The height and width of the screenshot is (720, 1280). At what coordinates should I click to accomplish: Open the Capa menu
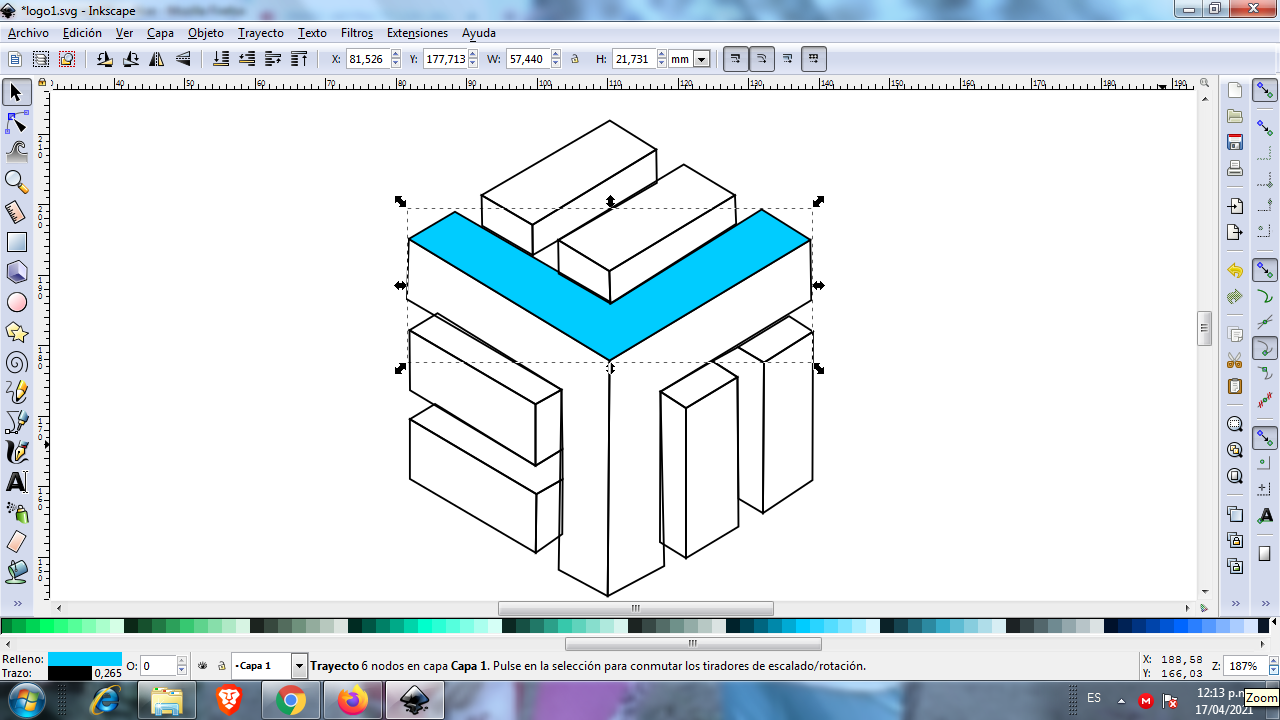click(160, 33)
